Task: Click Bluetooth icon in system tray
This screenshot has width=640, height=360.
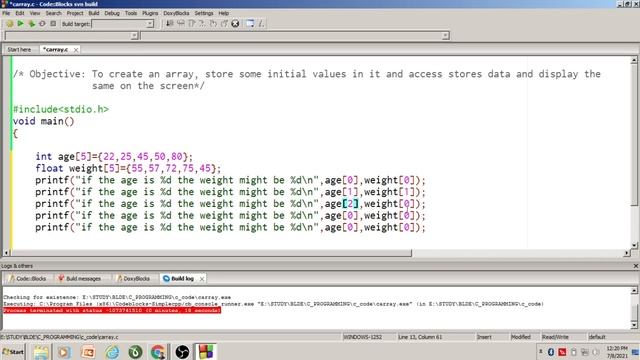Action: 551,352
